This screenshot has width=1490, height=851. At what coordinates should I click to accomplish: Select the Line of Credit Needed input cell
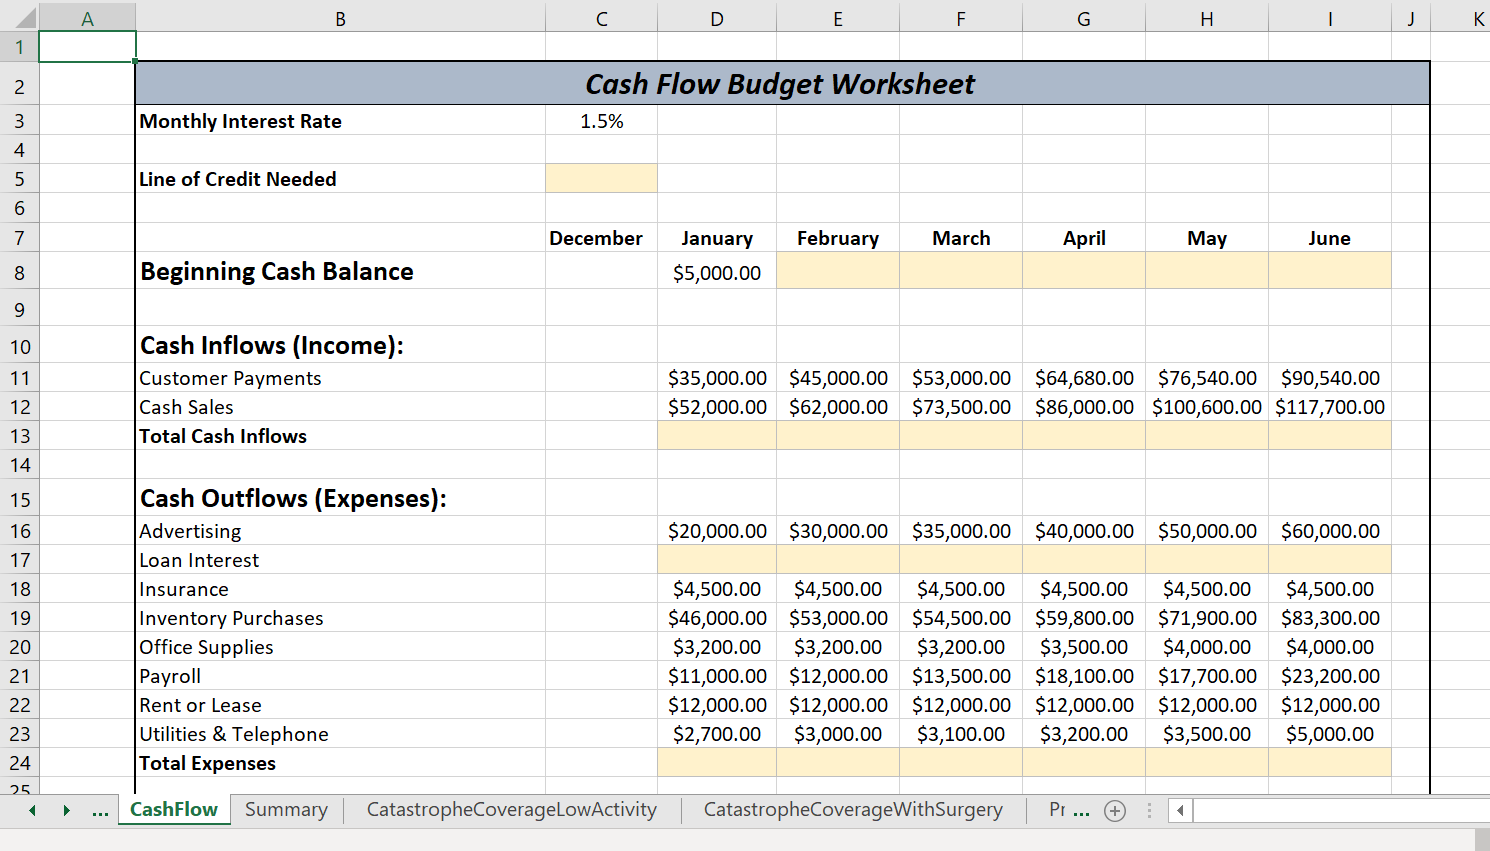[601, 178]
